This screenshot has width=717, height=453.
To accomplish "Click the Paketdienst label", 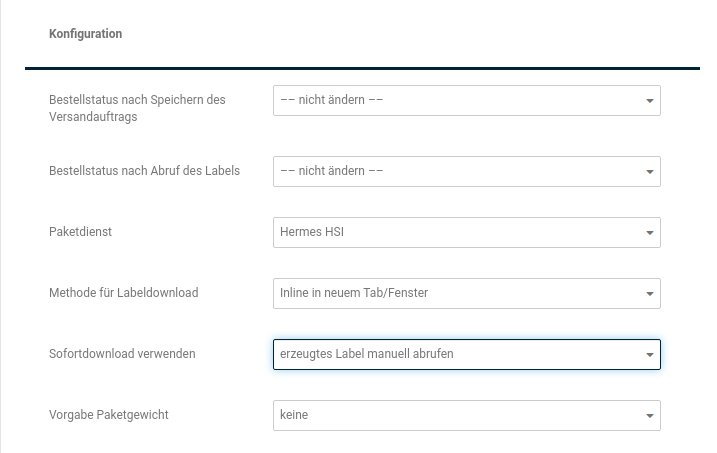I will [x=80, y=232].
